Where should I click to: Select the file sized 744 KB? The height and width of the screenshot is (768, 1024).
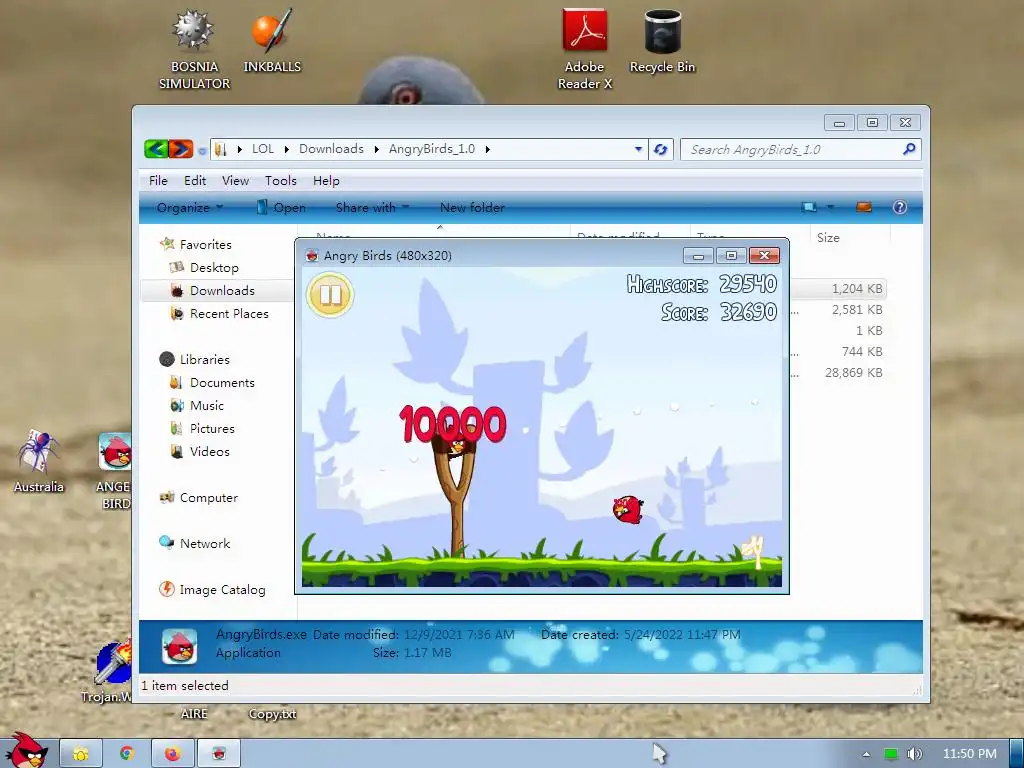[x=861, y=351]
